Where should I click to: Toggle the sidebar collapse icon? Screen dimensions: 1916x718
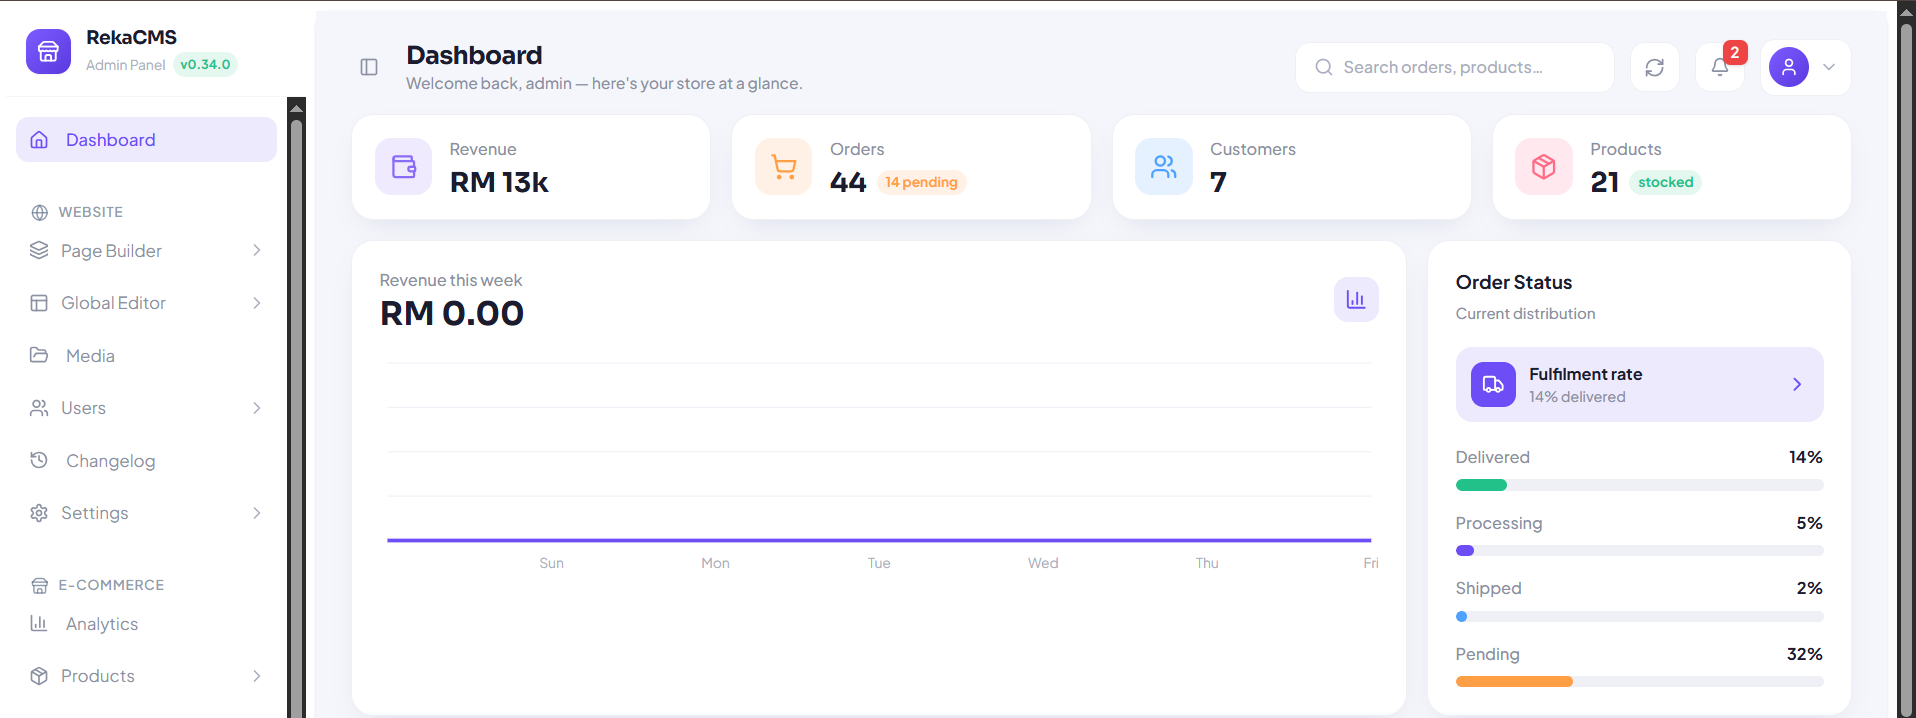pos(369,67)
